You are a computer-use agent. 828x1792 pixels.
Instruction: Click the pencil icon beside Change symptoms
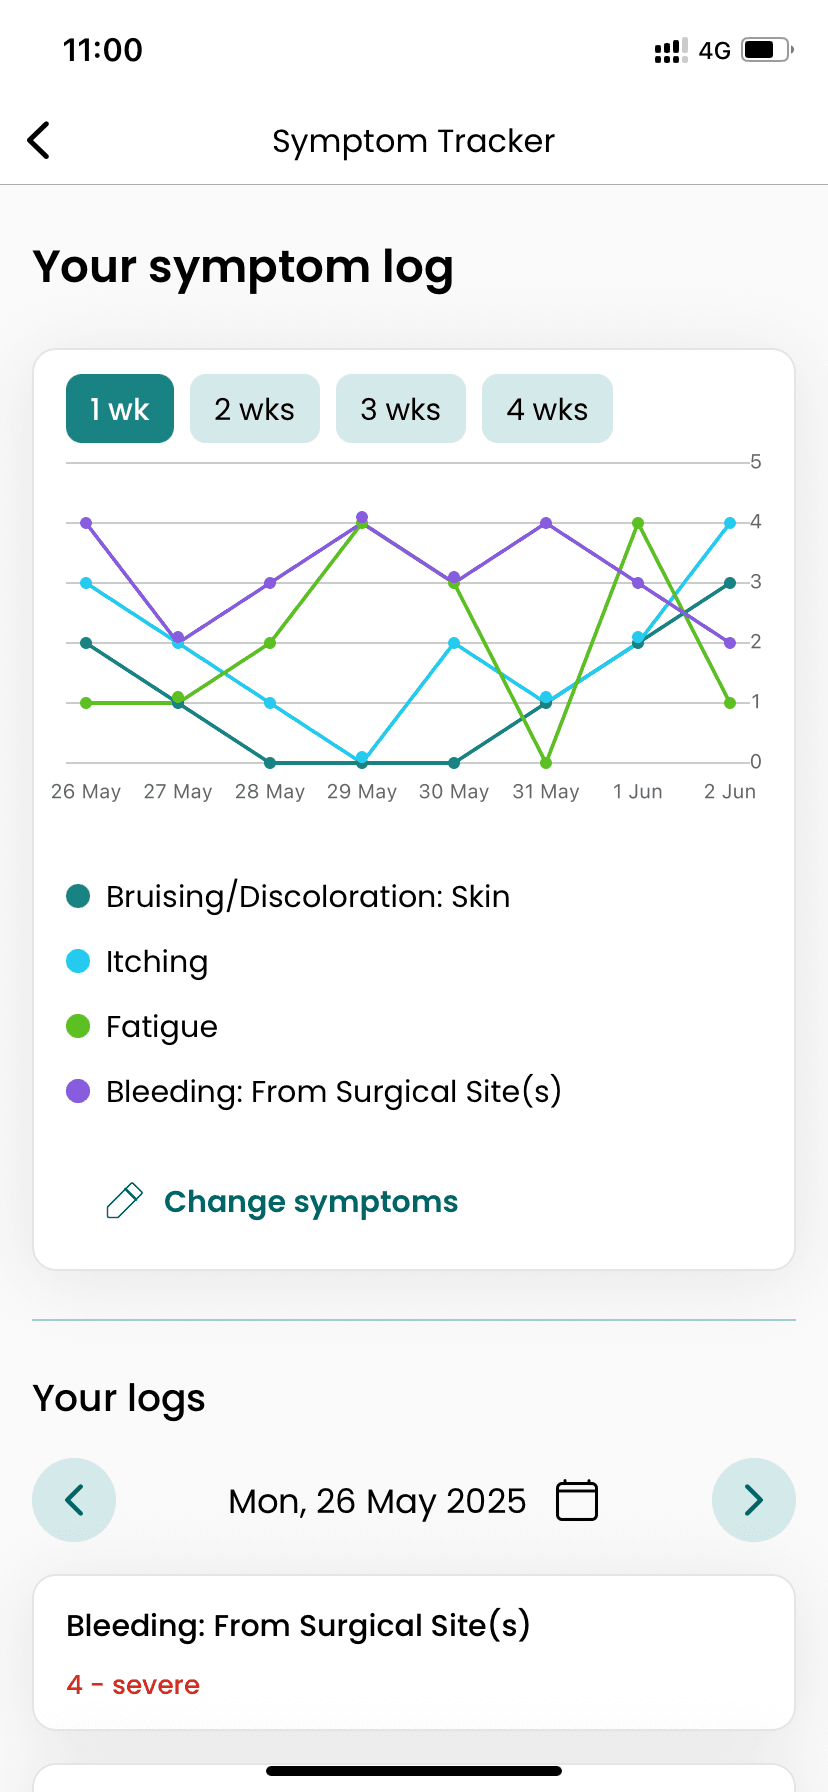click(125, 1201)
